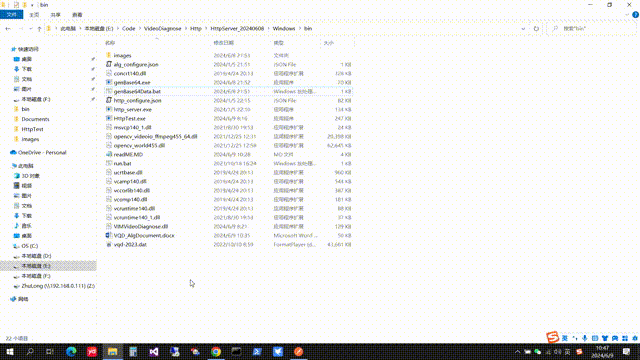Open address bar history dropdown
The image size is (640, 360).
523,29
